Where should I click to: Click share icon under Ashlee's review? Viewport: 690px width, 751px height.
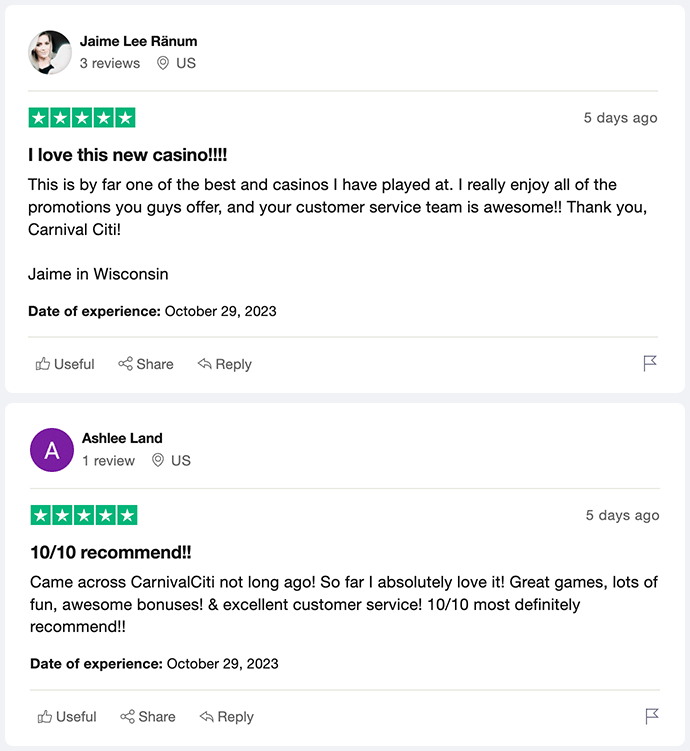(x=127, y=717)
